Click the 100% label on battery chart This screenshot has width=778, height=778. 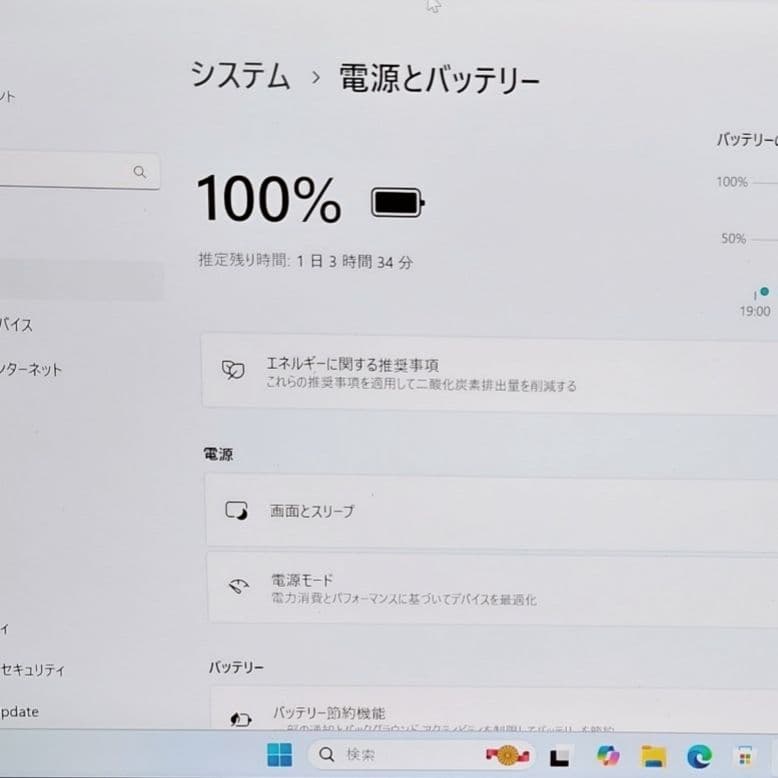732,182
